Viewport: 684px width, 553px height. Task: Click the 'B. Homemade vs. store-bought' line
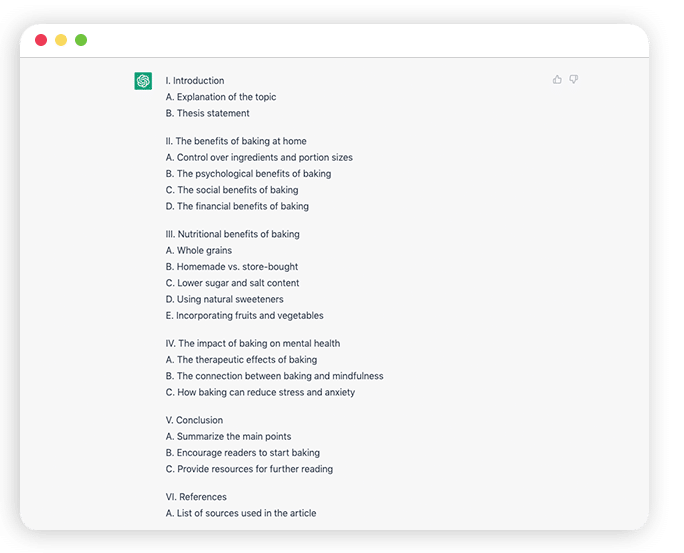click(232, 267)
